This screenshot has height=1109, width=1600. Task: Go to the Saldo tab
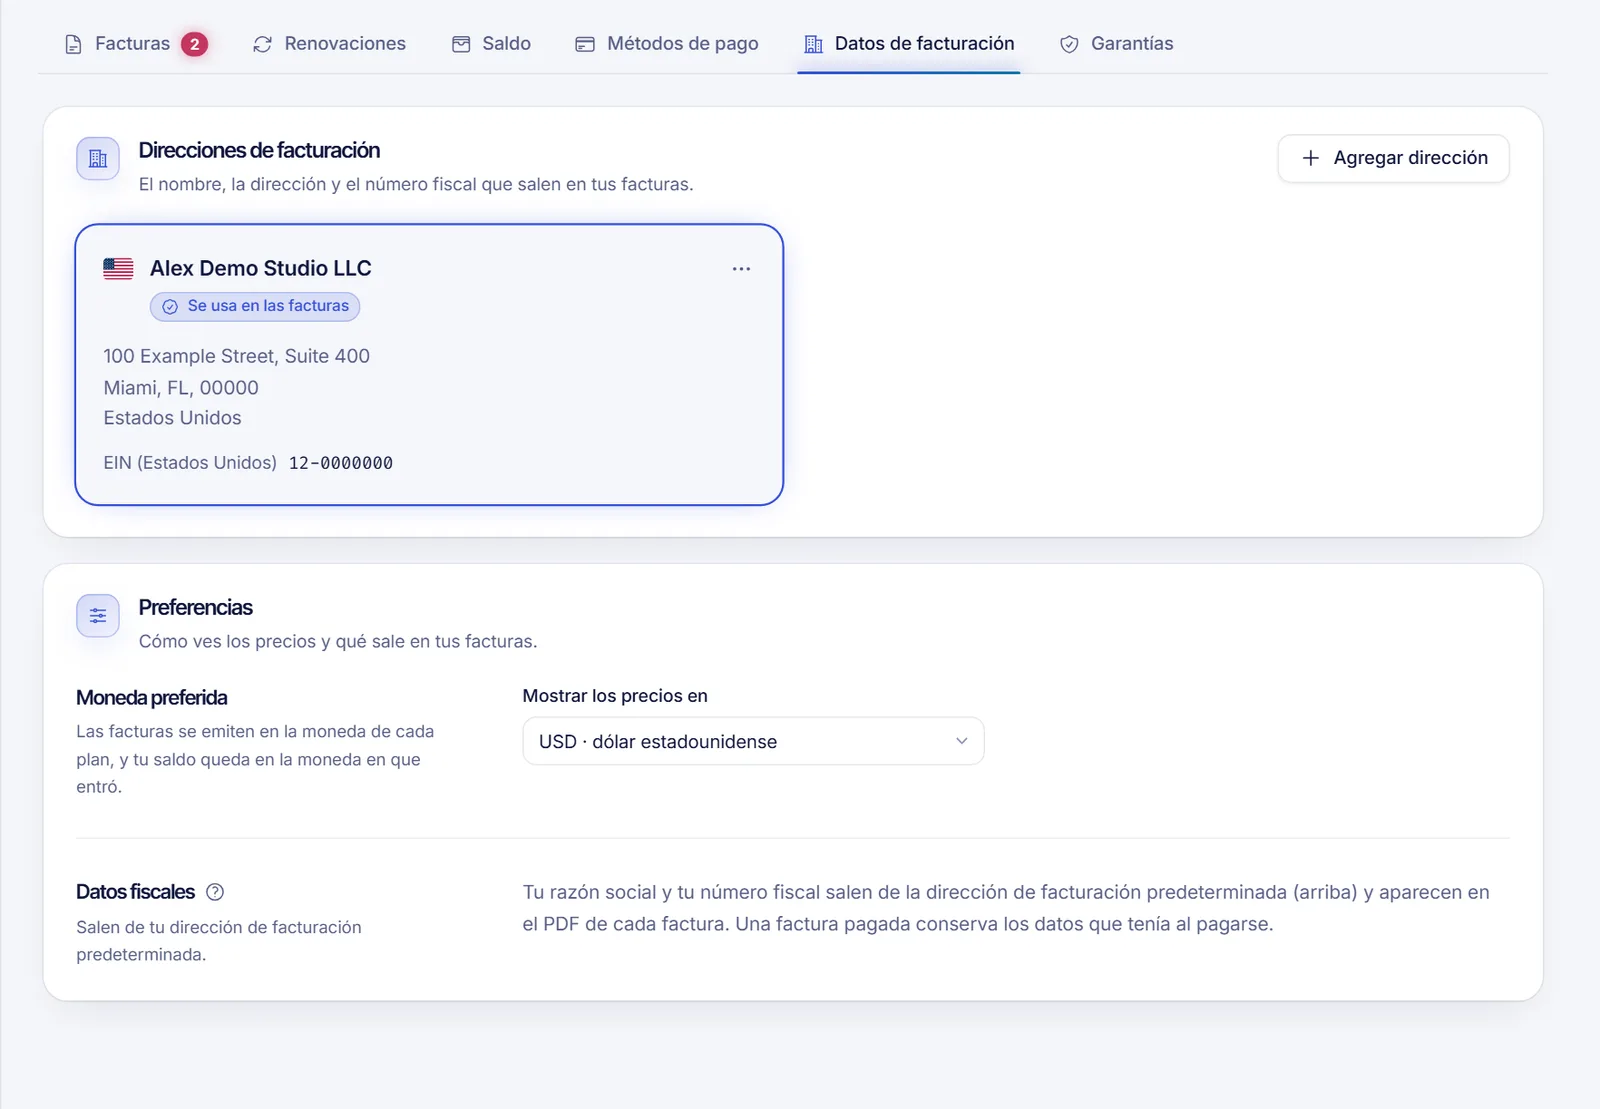tap(491, 44)
